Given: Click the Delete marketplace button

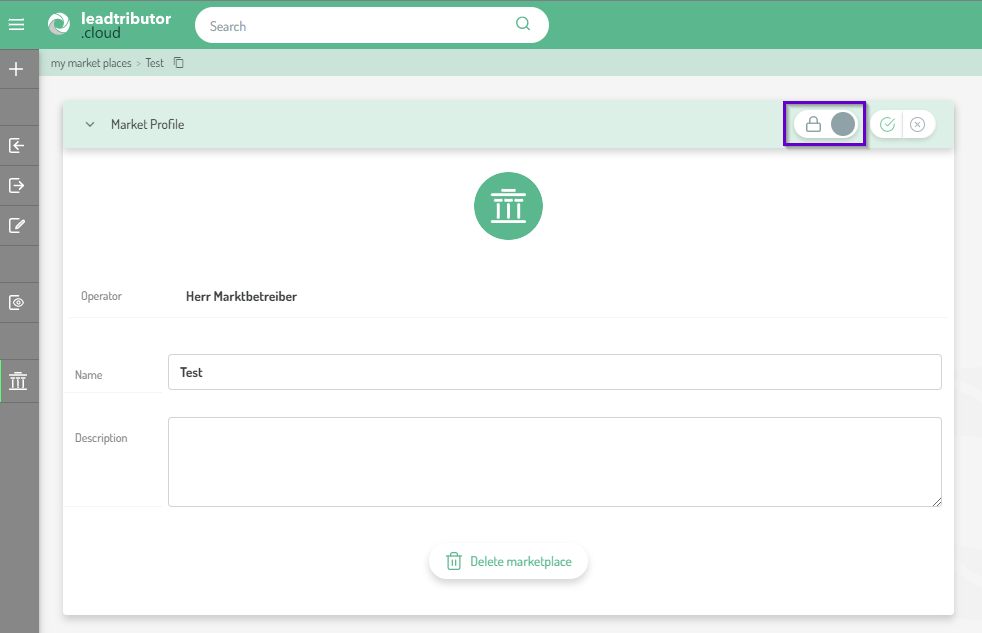Looking at the screenshot, I should pyautogui.click(x=508, y=562).
